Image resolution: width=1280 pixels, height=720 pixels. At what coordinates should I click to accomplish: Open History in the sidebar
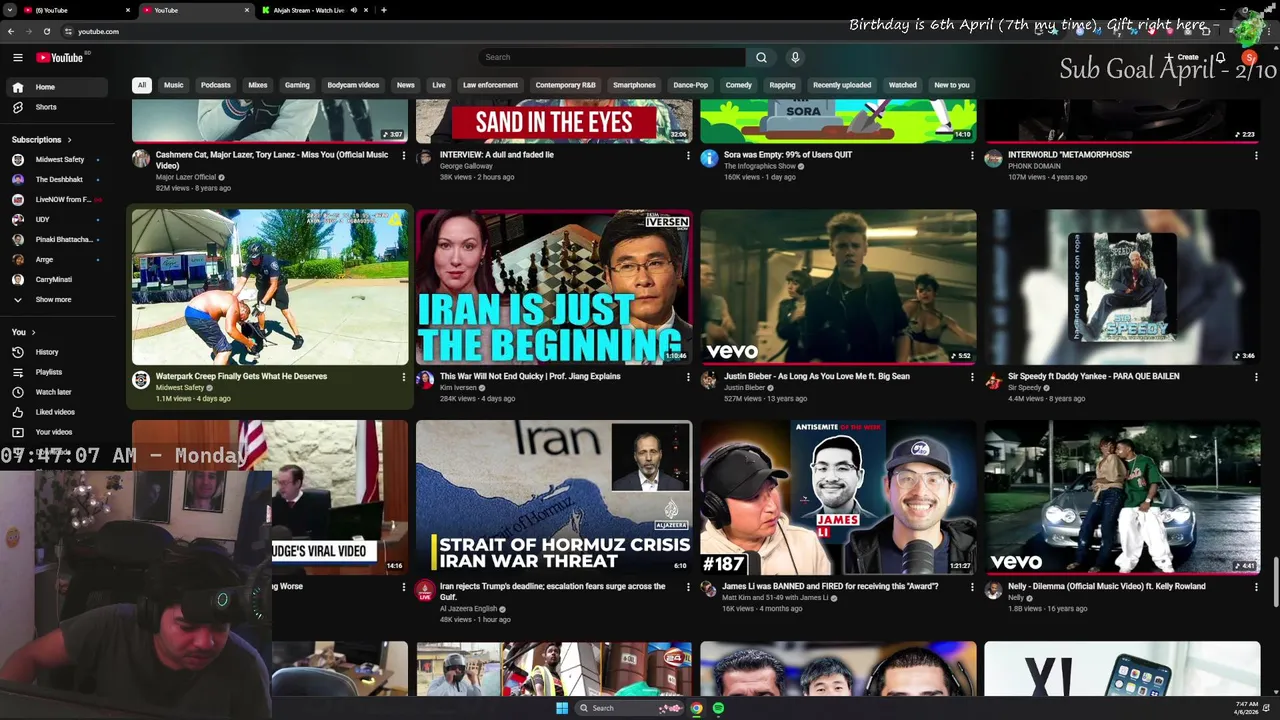[58, 352]
